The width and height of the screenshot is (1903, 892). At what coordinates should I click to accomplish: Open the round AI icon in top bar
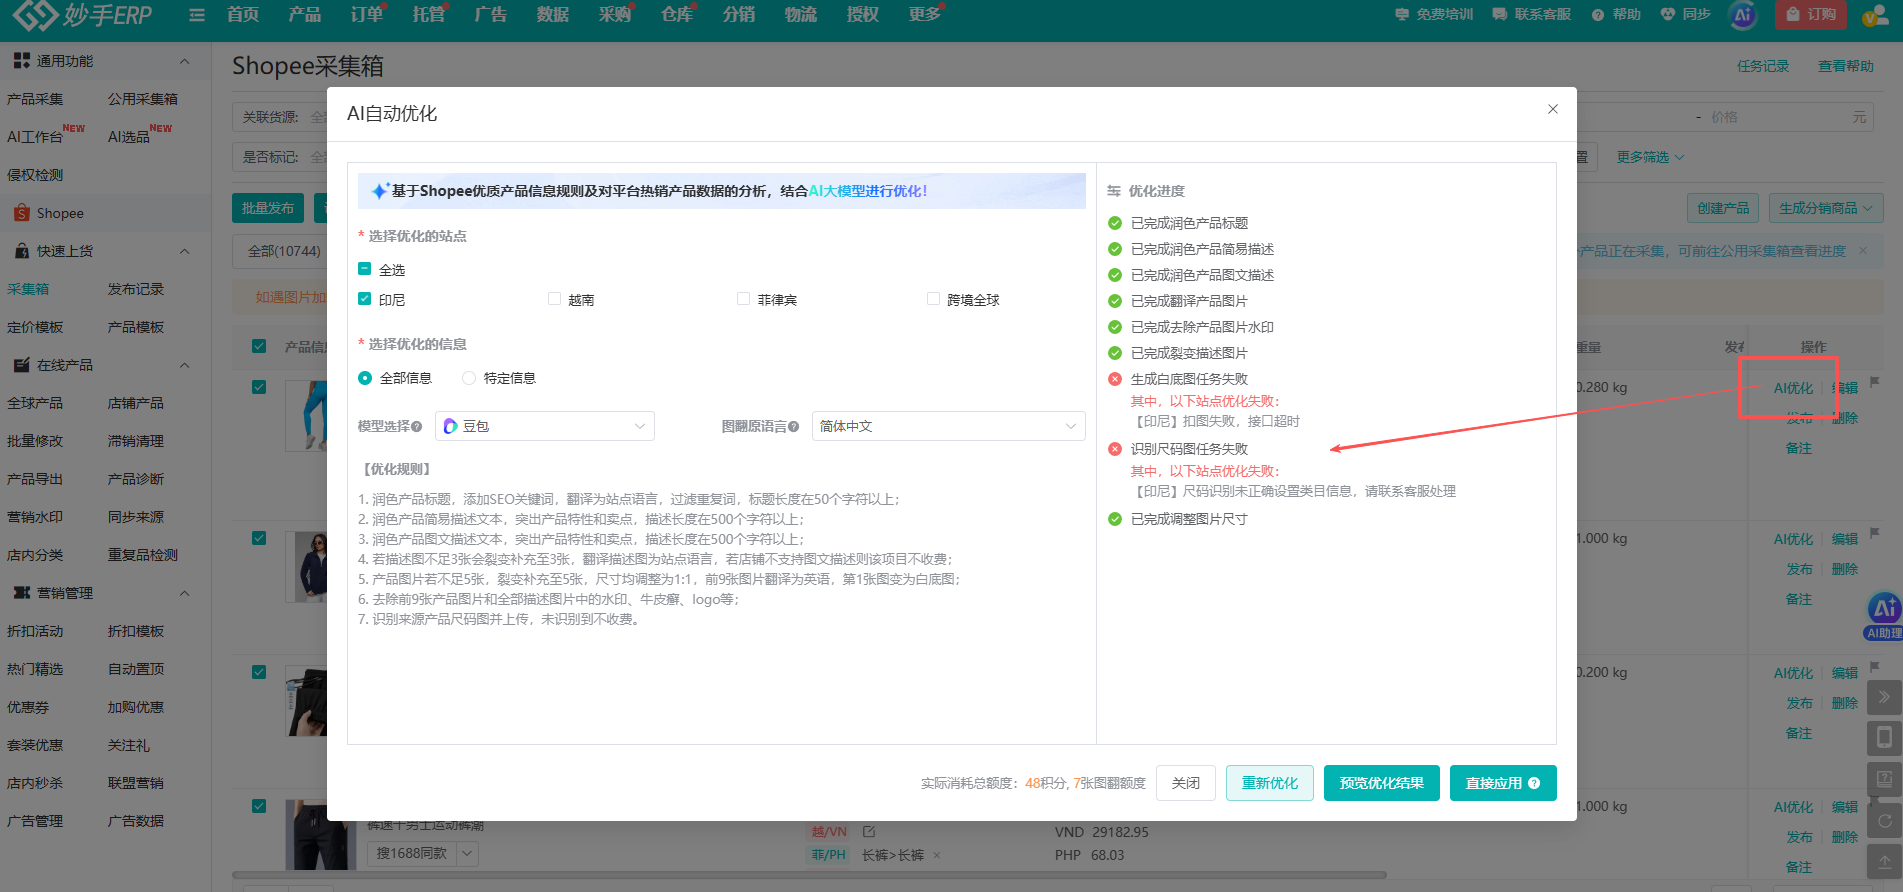(1743, 15)
